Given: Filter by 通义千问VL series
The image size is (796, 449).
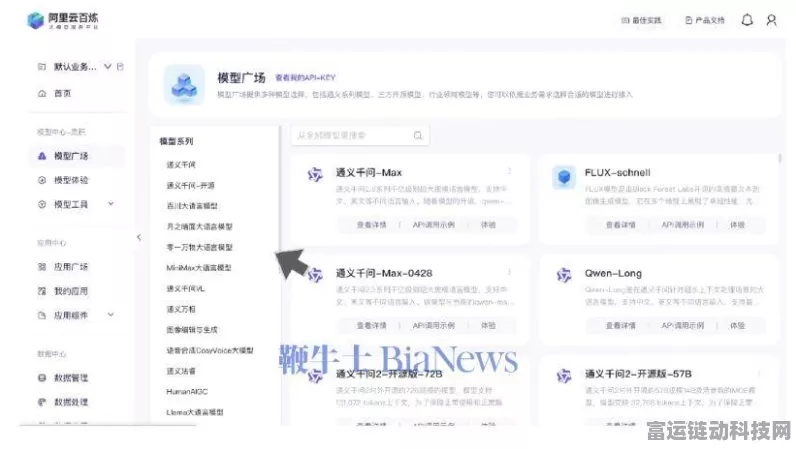Looking at the screenshot, I should click(185, 288).
